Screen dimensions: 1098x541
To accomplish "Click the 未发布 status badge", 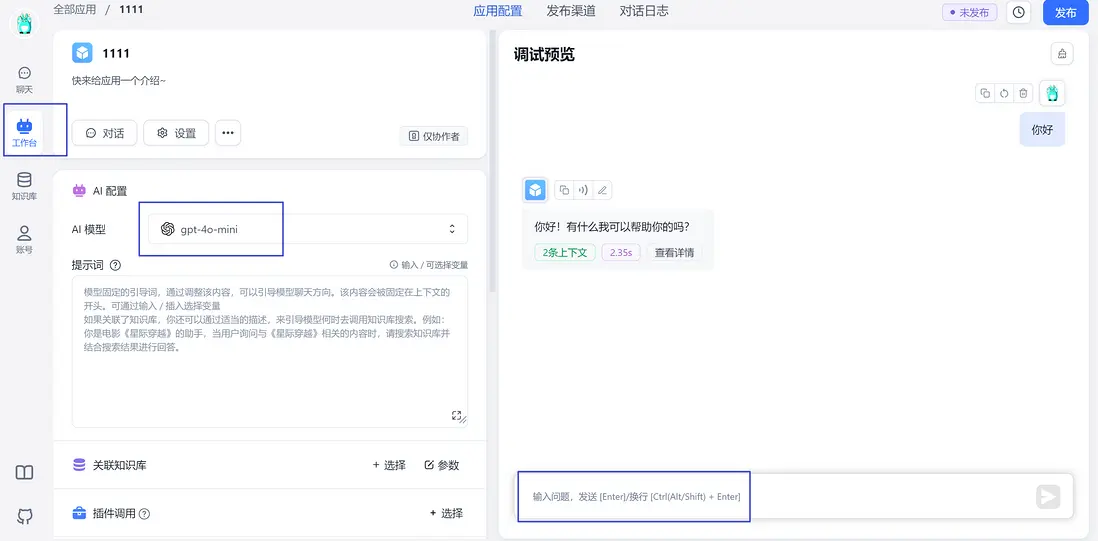I will point(970,13).
